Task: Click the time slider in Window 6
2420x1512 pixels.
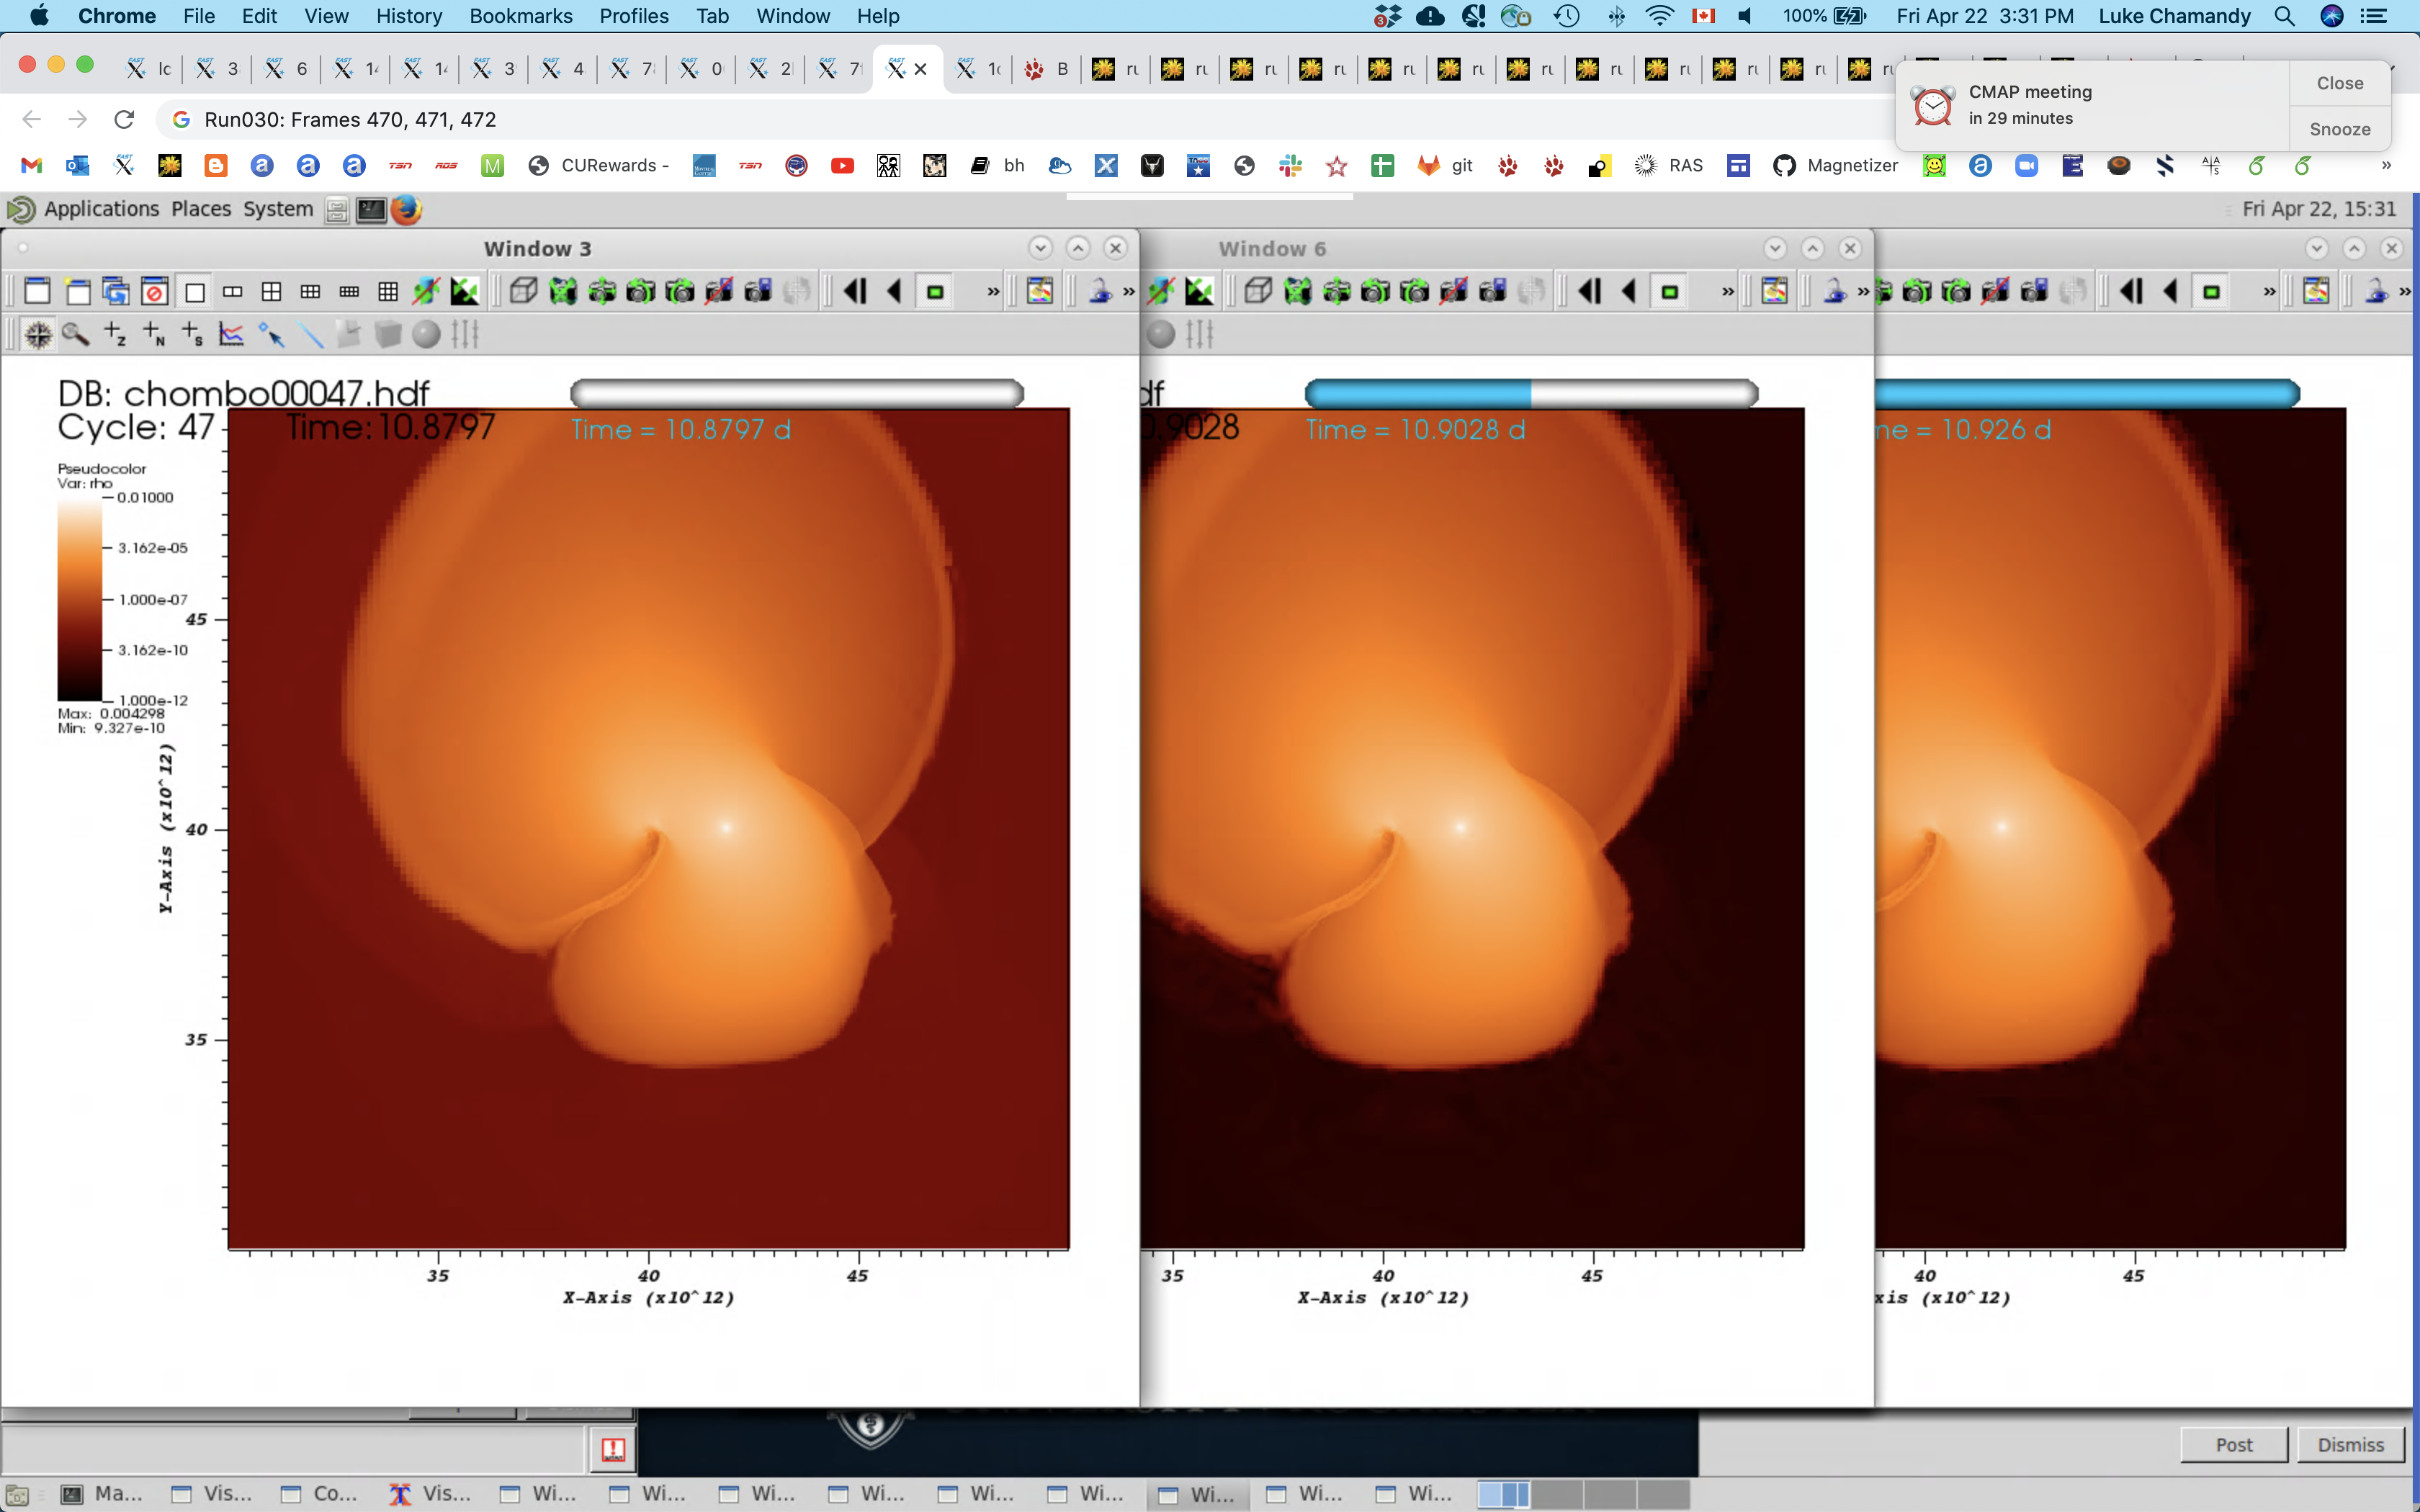Action: click(1531, 393)
